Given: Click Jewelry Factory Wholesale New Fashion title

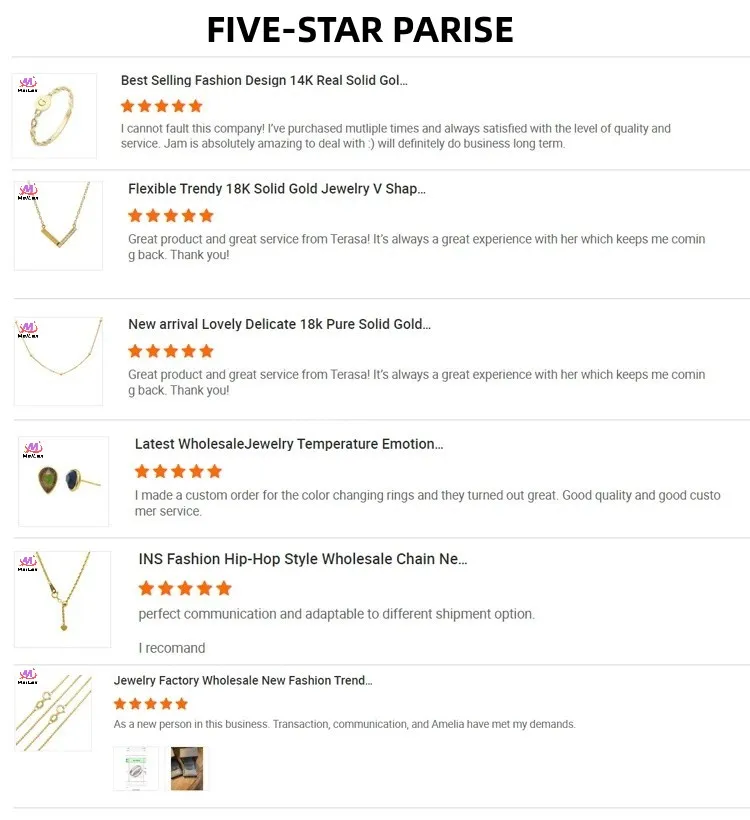Looking at the screenshot, I should (243, 680).
